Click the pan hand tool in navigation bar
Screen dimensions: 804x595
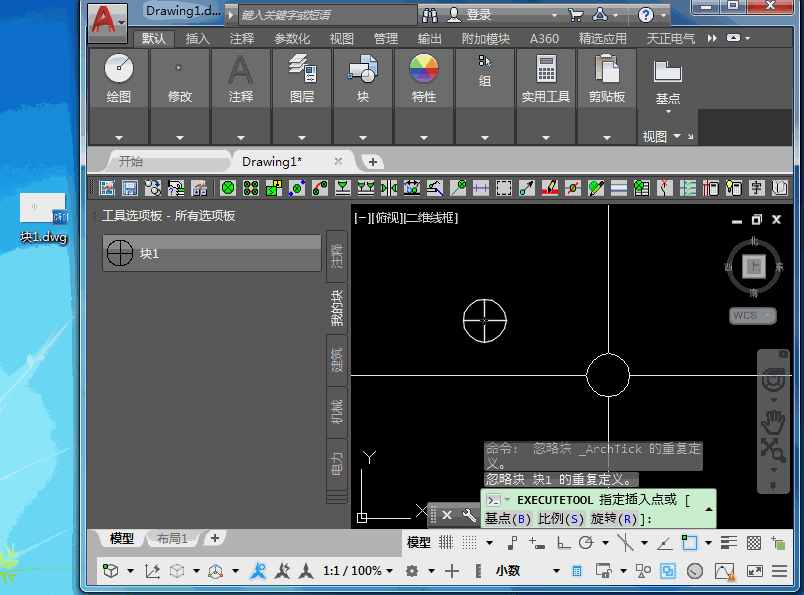point(773,420)
